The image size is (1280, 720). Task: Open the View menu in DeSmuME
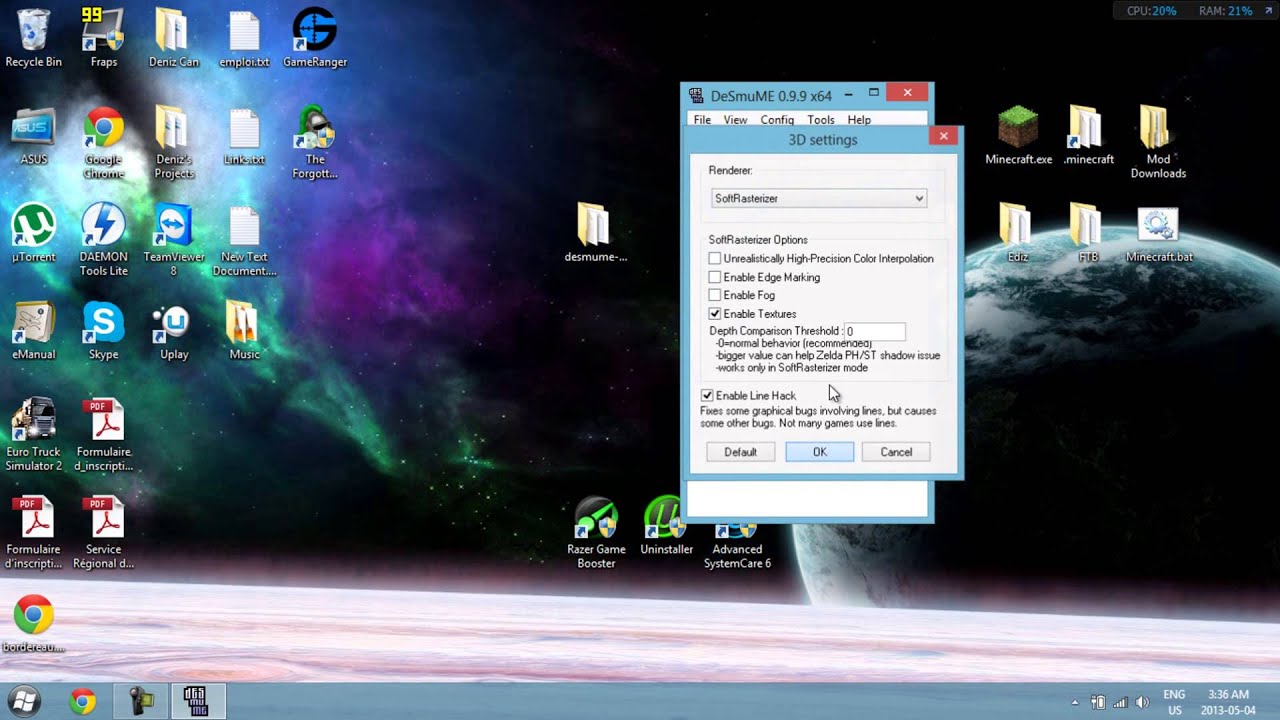pos(735,120)
